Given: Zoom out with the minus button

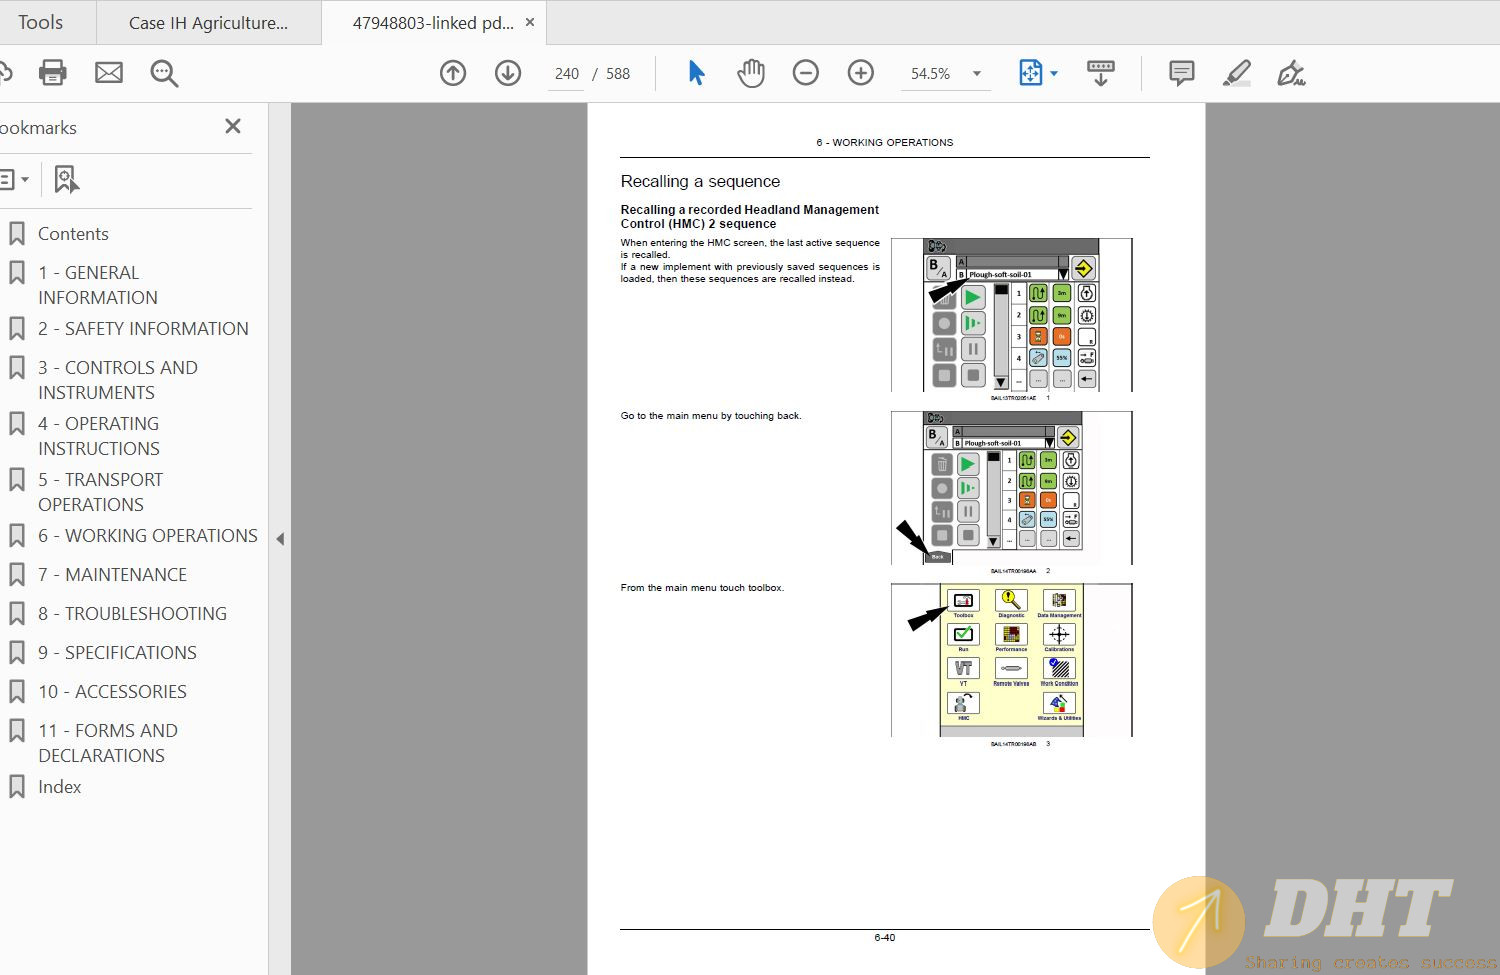Looking at the screenshot, I should (805, 73).
